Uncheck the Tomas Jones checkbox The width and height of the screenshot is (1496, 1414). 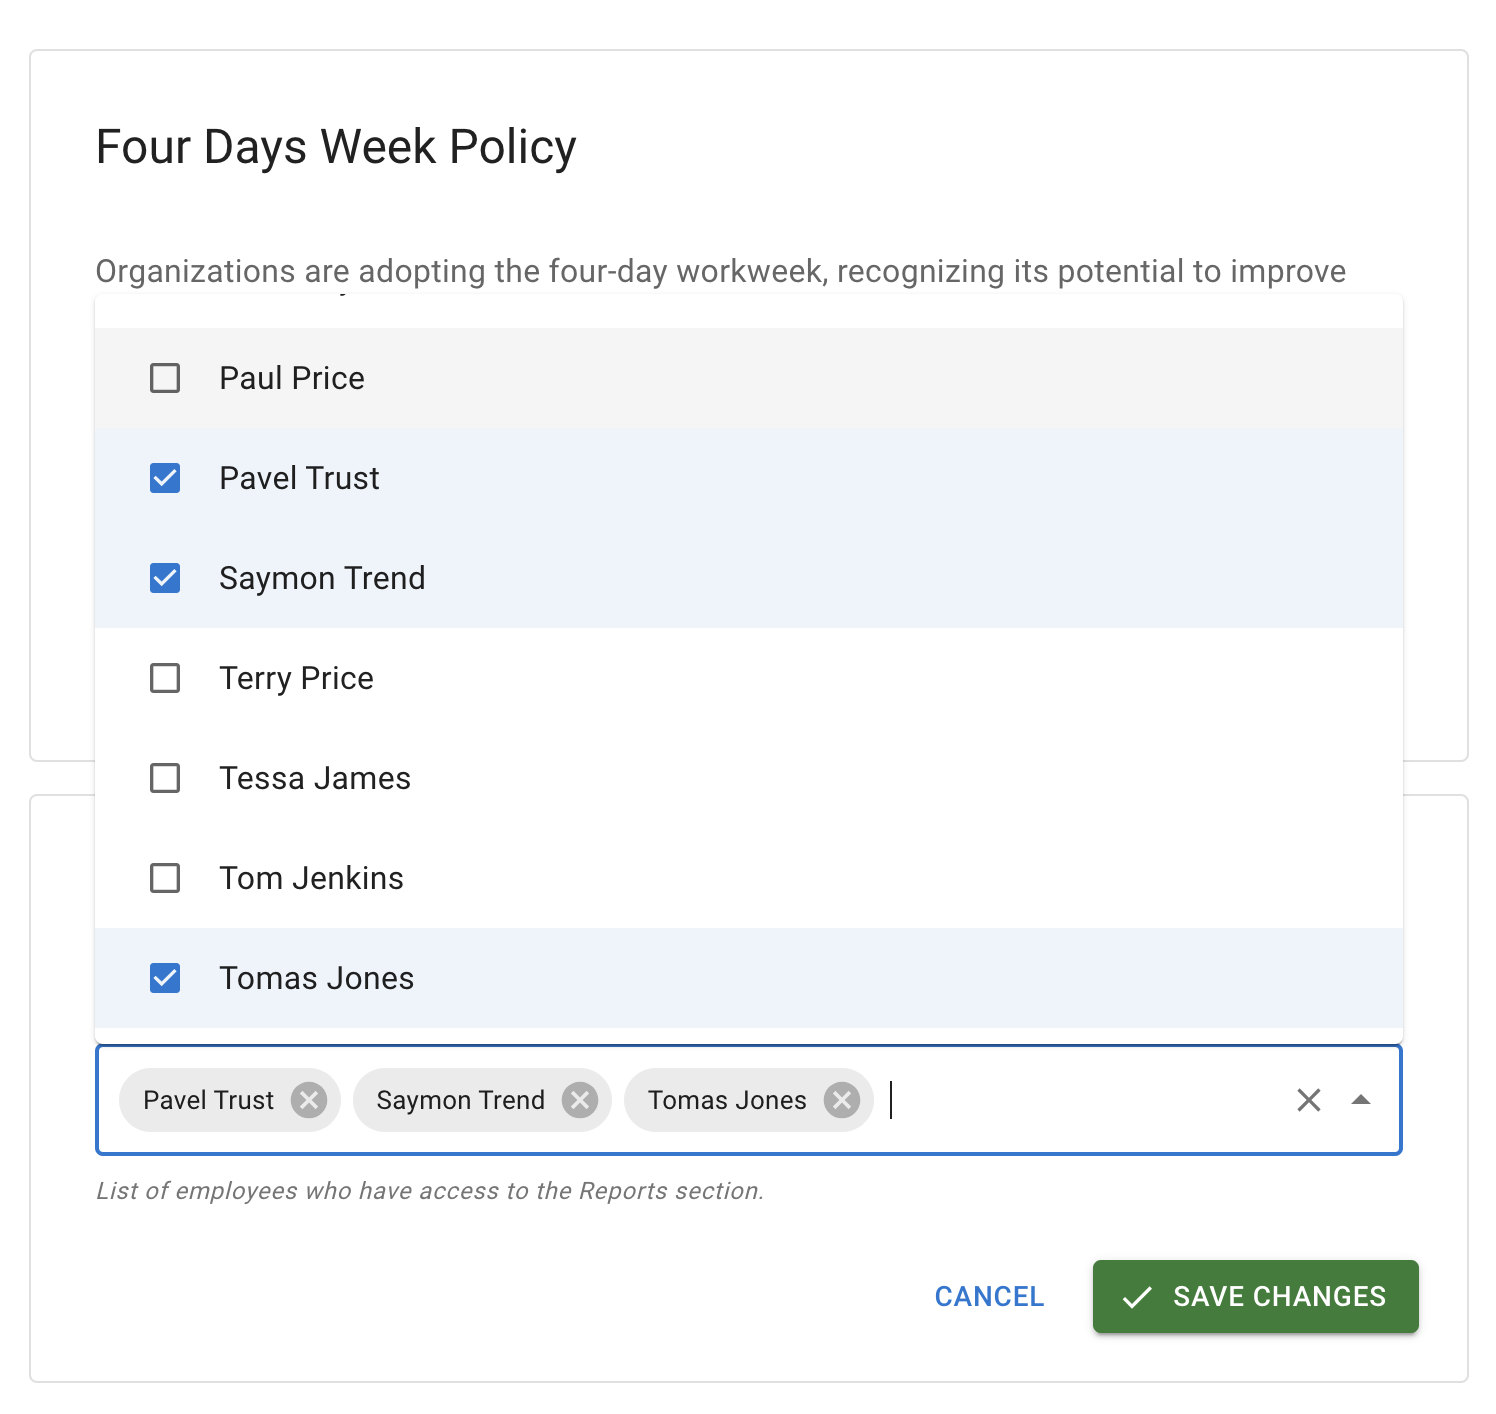pos(164,978)
